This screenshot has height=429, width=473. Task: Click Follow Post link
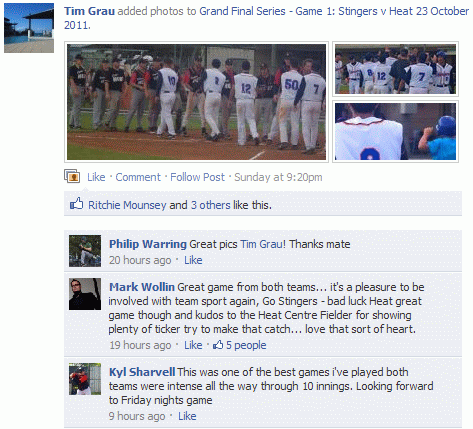coord(198,177)
